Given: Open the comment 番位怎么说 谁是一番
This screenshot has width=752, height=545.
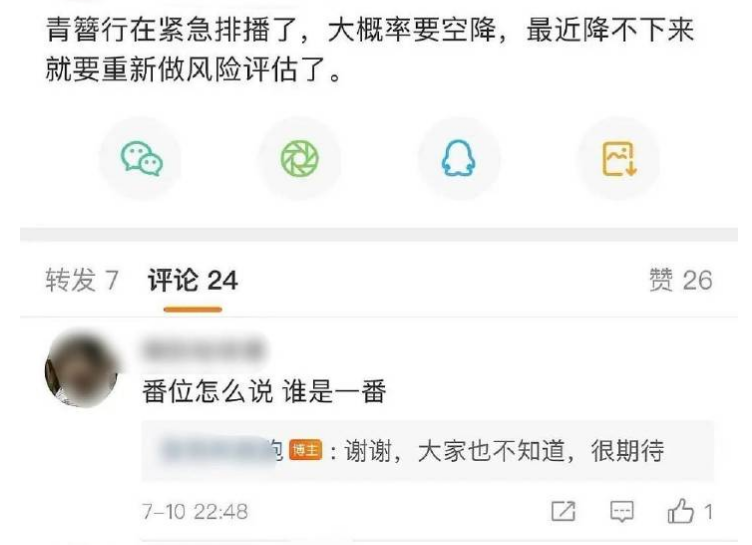Looking at the screenshot, I should click(x=264, y=392).
